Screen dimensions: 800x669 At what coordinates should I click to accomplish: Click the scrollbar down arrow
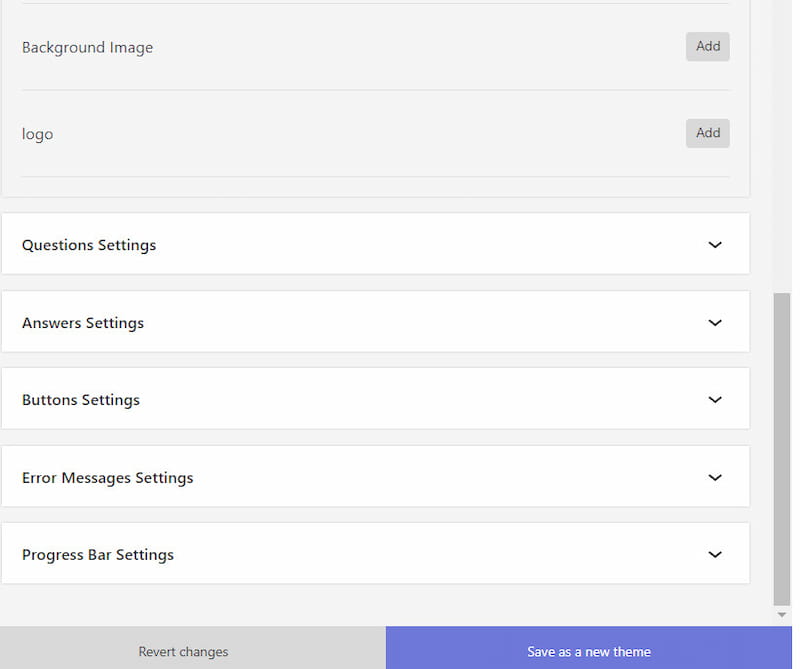pos(782,615)
